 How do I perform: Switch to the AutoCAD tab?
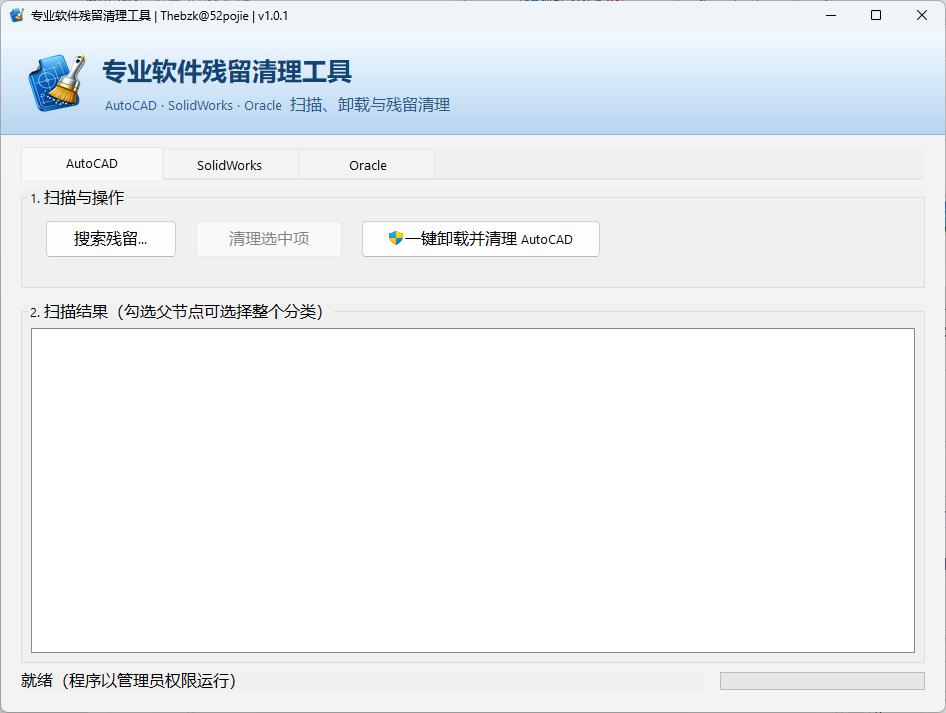[x=92, y=163]
